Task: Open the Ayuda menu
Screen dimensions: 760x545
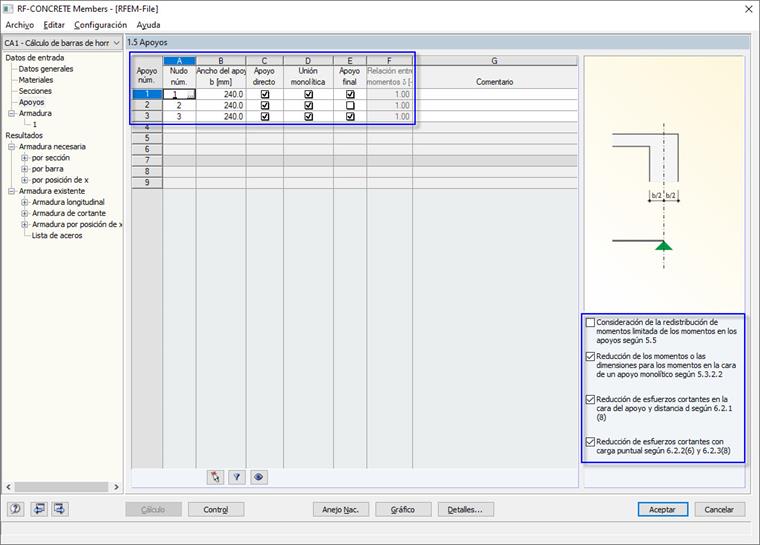Action: coord(148,25)
